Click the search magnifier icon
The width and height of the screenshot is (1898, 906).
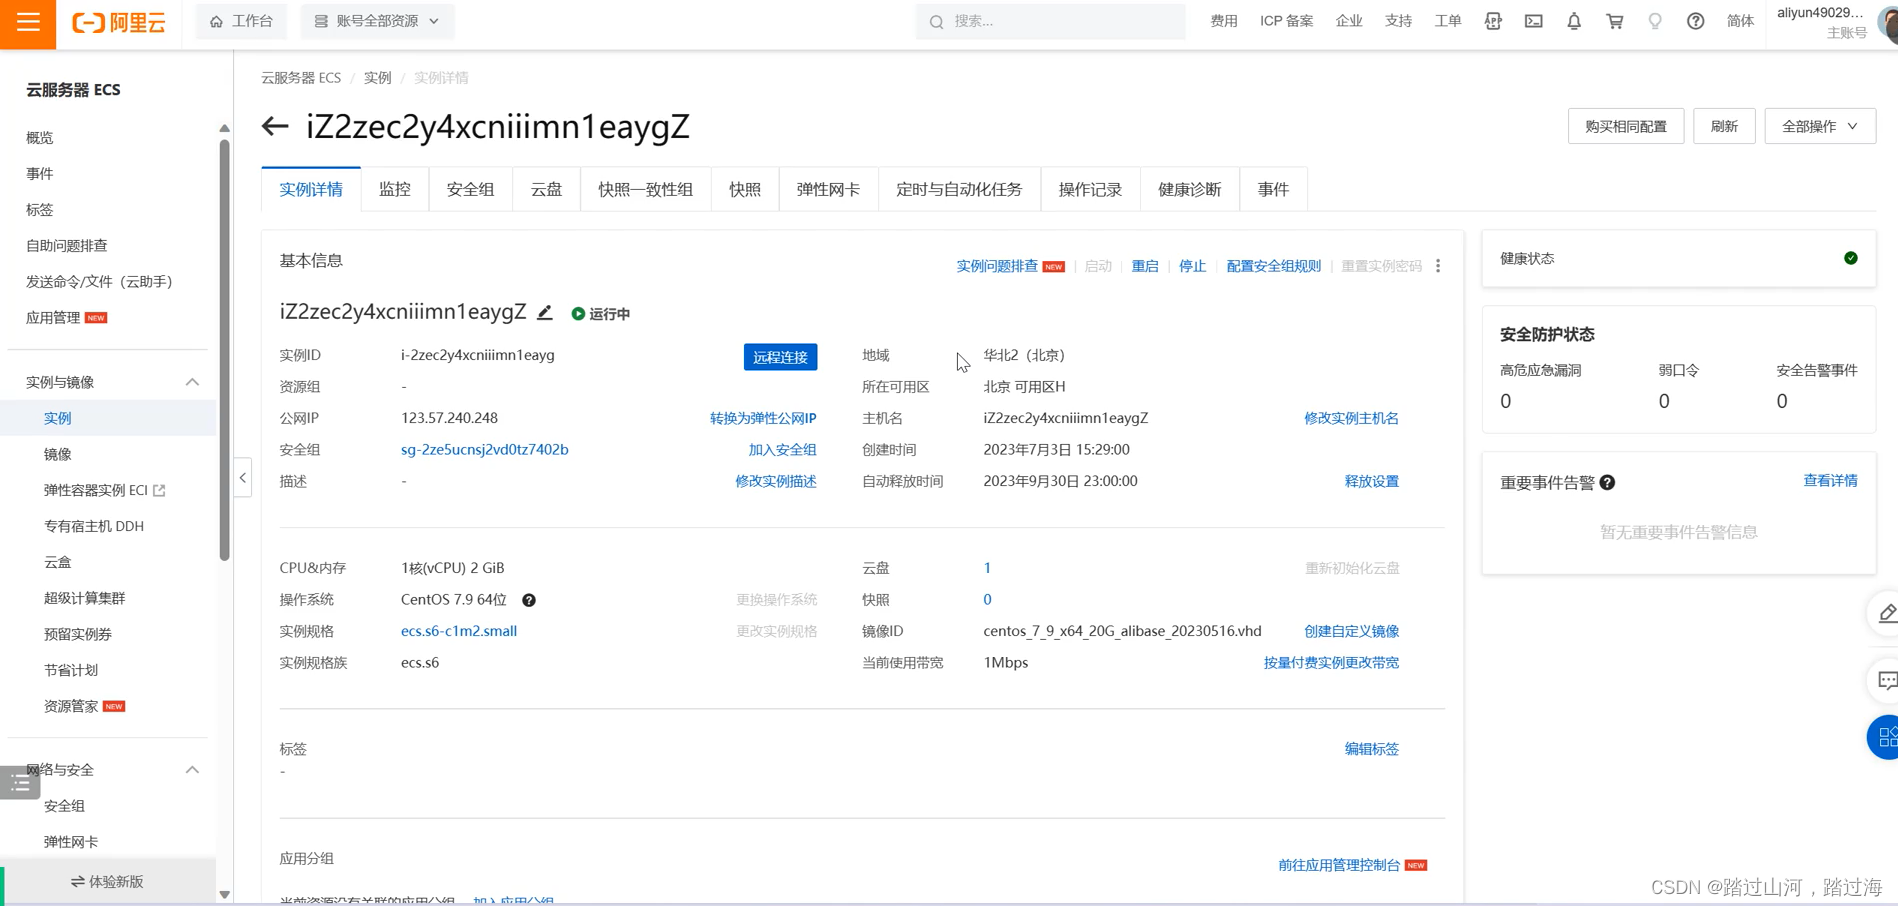936,21
